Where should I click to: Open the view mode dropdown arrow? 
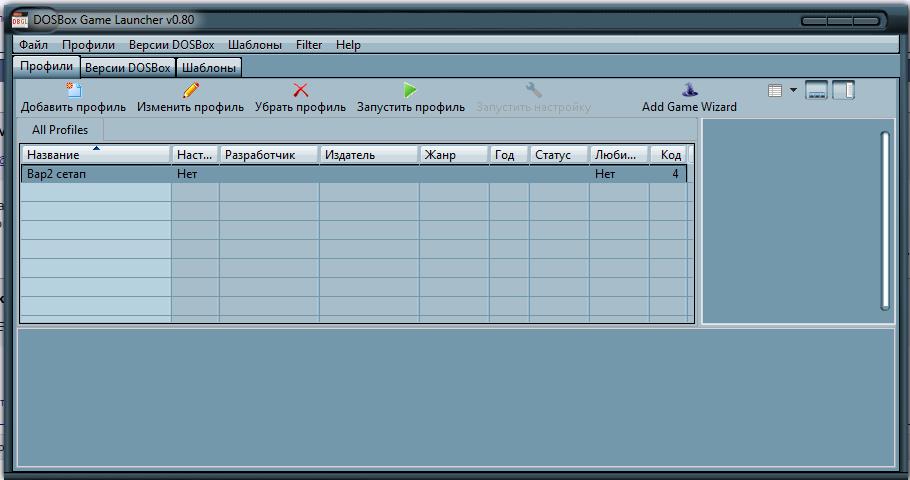[x=793, y=91]
